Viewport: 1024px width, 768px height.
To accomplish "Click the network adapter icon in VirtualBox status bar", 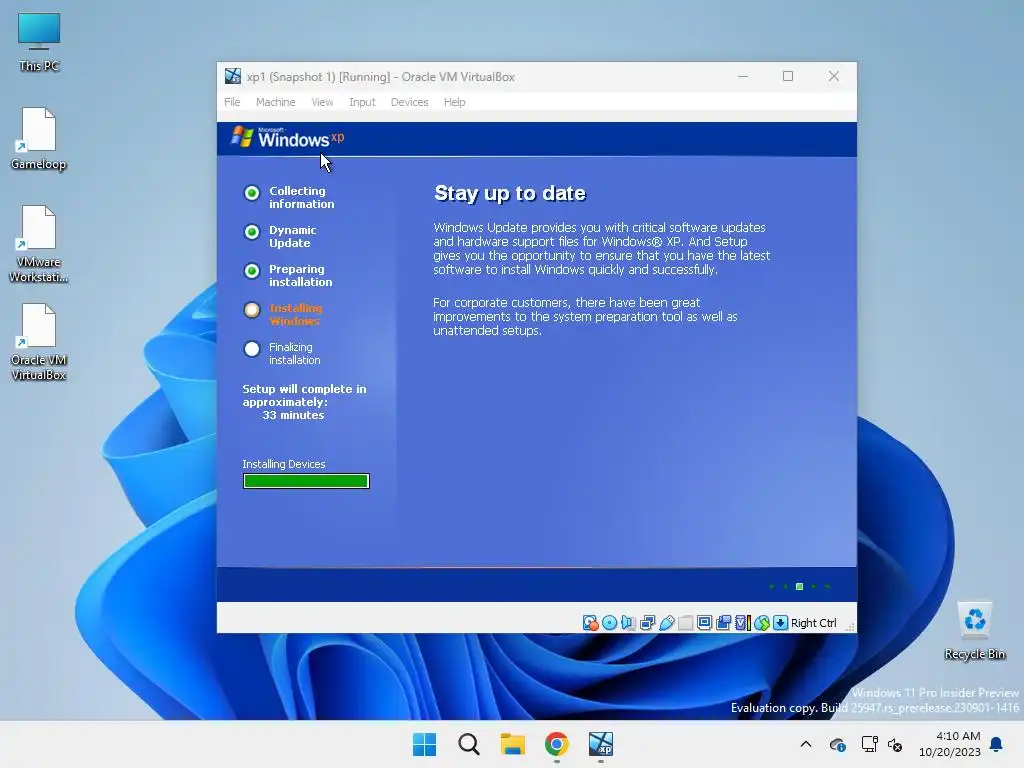I will [x=647, y=623].
